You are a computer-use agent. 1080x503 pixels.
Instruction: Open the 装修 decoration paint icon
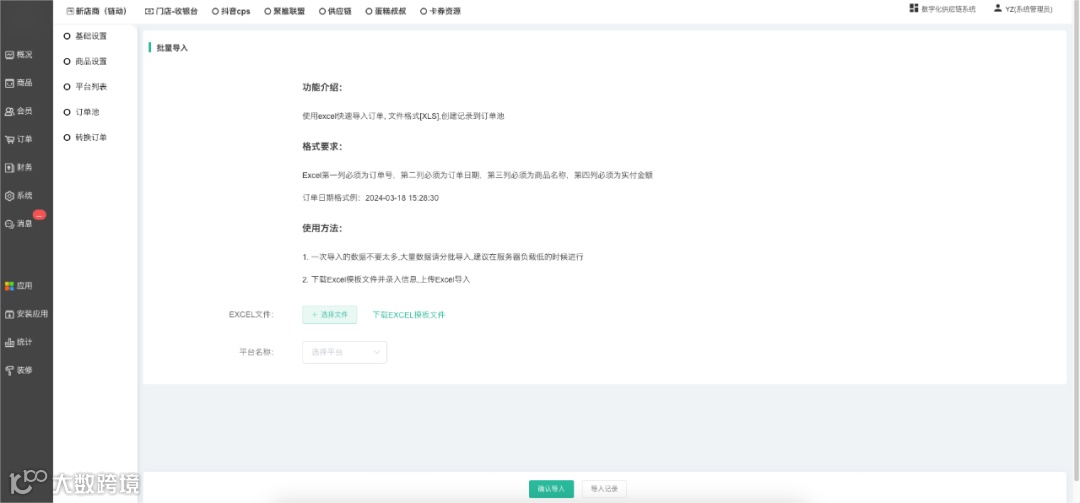(x=10, y=370)
